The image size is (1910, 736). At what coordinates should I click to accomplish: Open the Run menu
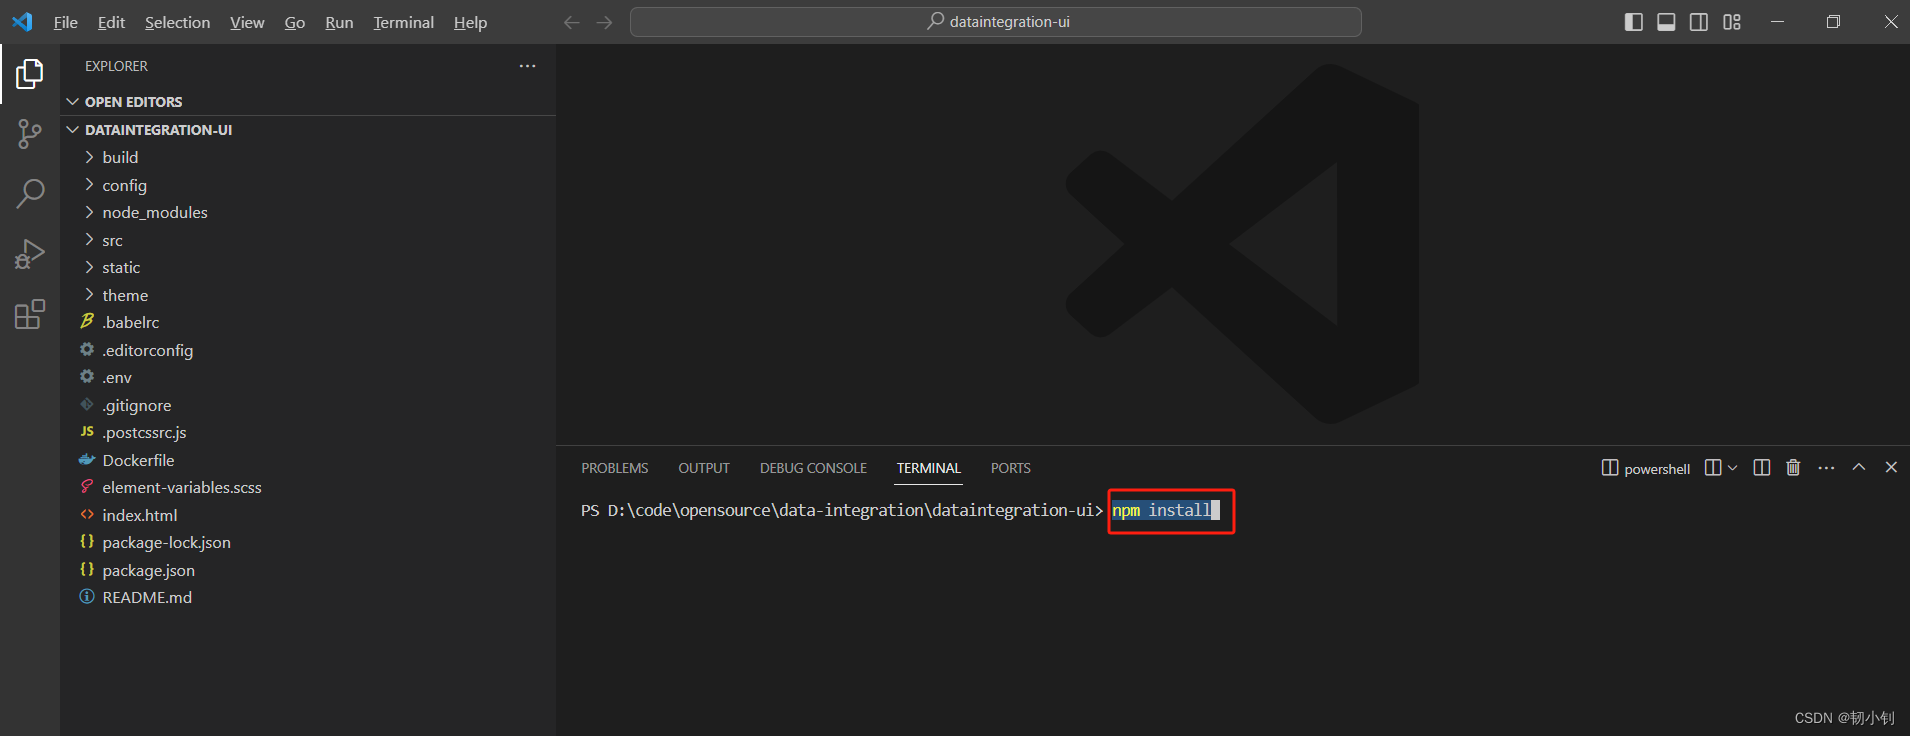coord(339,22)
